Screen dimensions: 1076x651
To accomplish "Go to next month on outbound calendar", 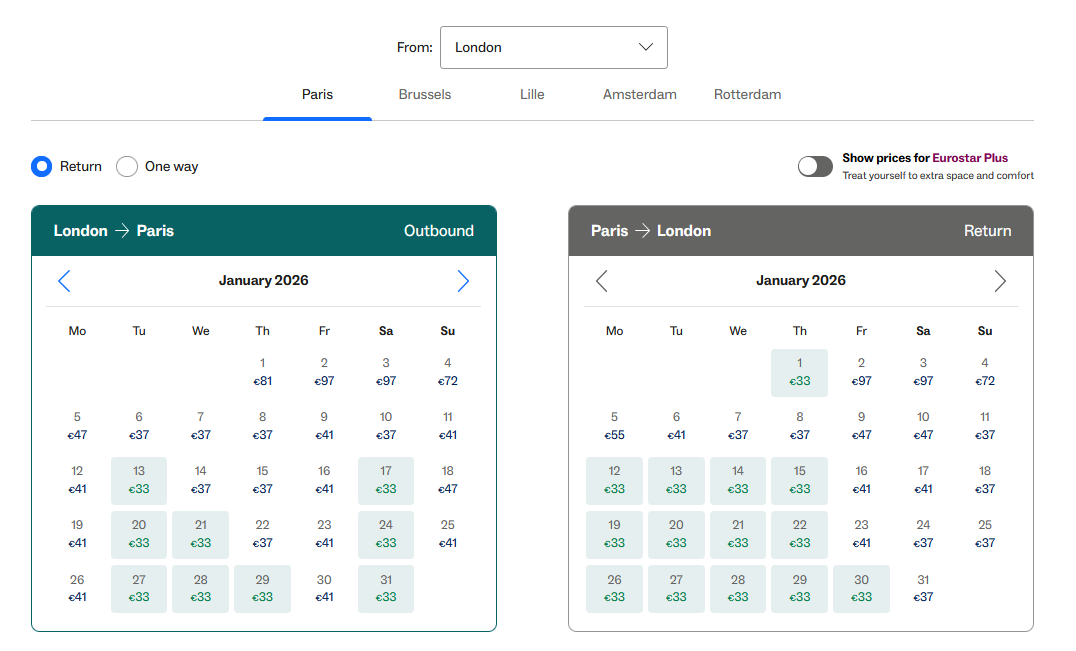I will click(x=463, y=281).
